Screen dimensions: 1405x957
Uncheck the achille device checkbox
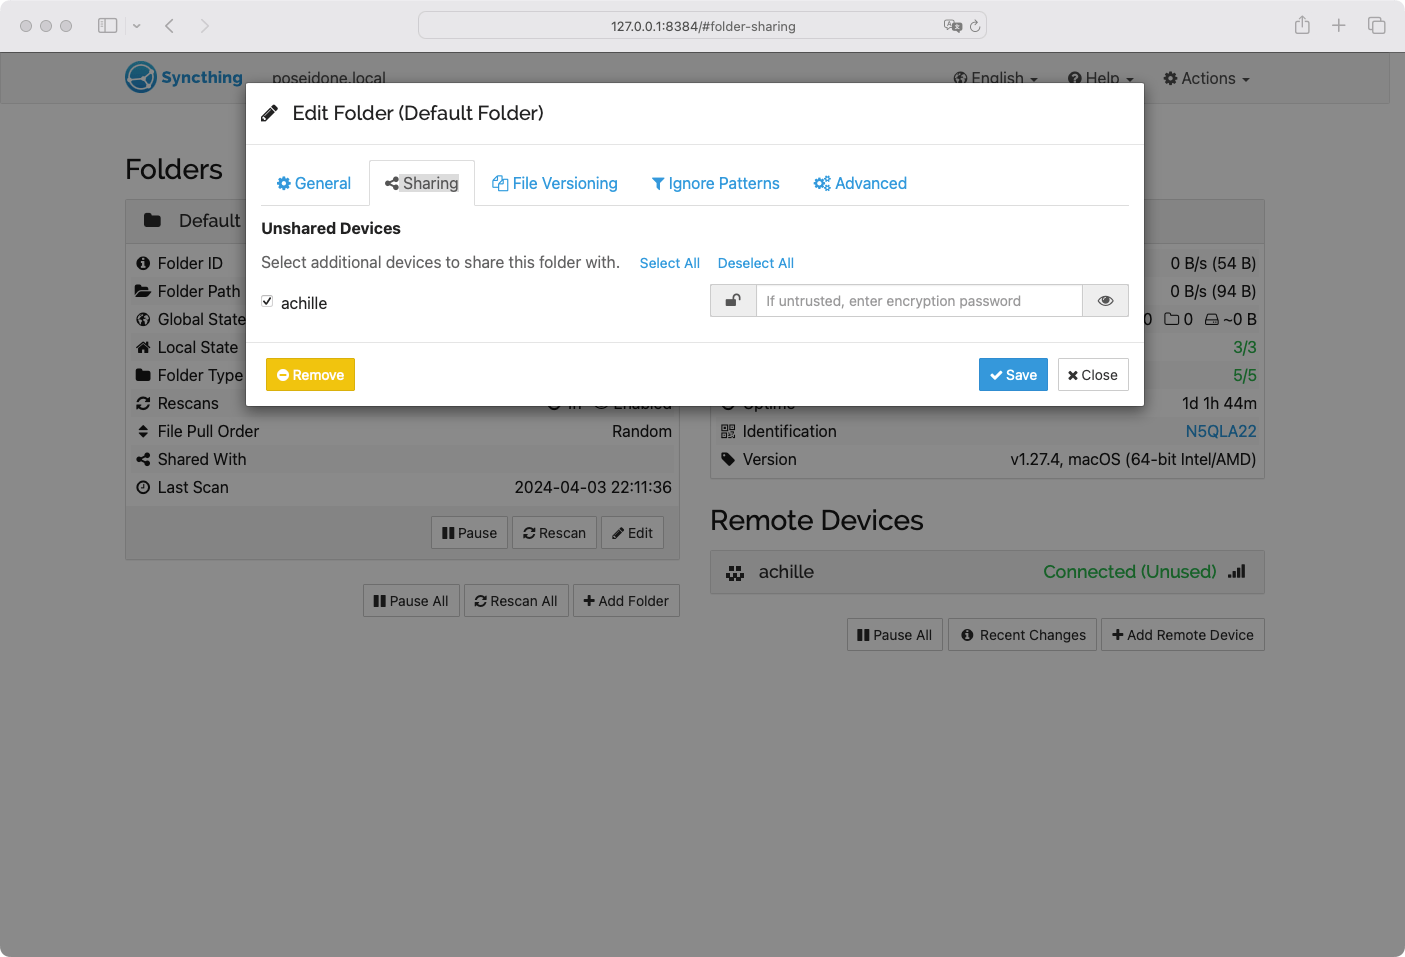pos(267,301)
